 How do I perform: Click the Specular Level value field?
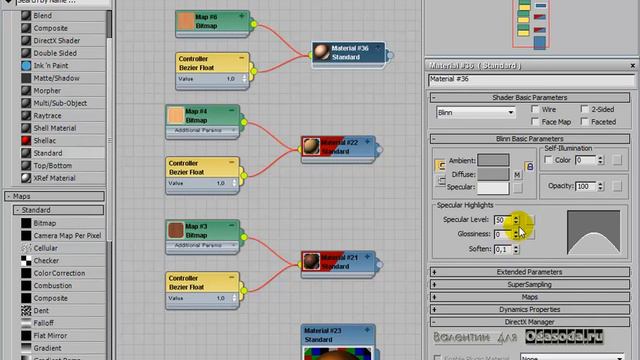coord(503,220)
